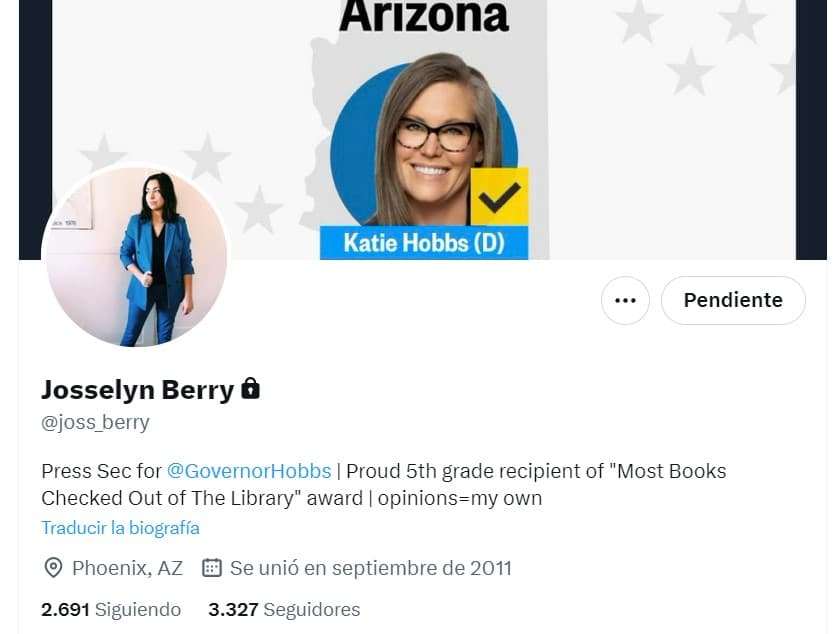This screenshot has width=840, height=634.
Task: Click the Phoenix, AZ location text
Action: coord(128,568)
